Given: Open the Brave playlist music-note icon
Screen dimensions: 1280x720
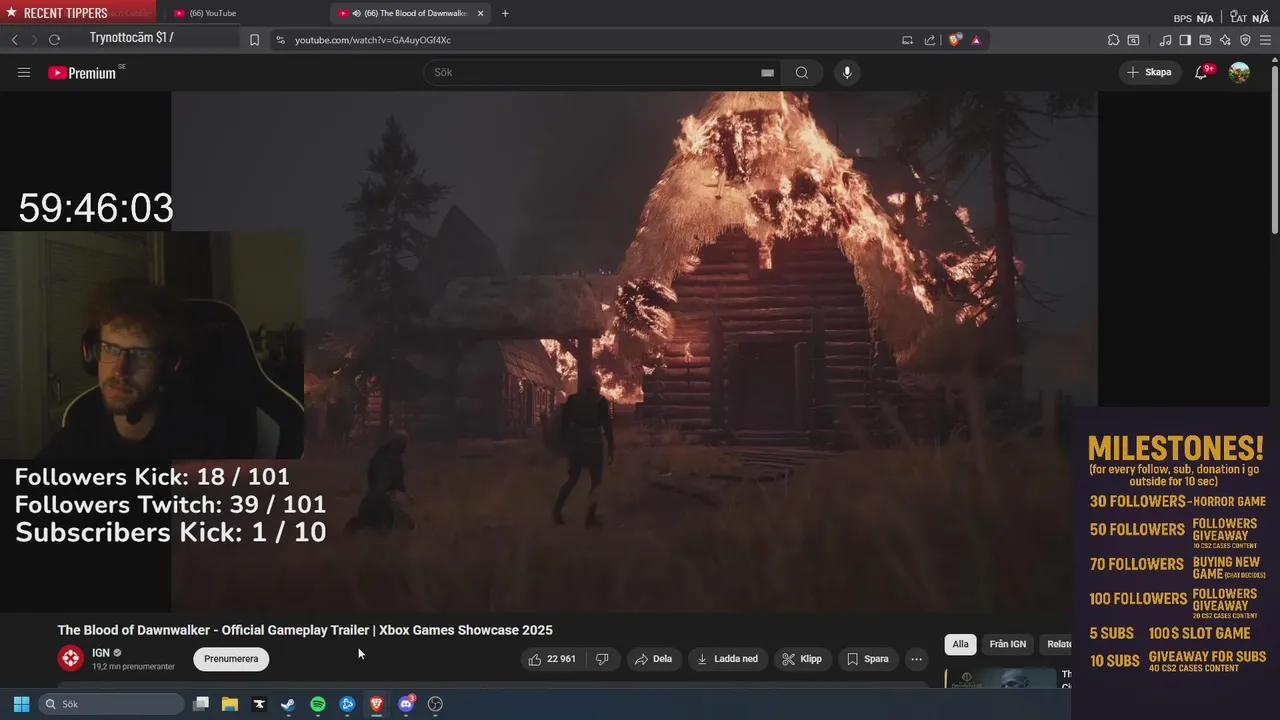Looking at the screenshot, I should coord(1165,40).
